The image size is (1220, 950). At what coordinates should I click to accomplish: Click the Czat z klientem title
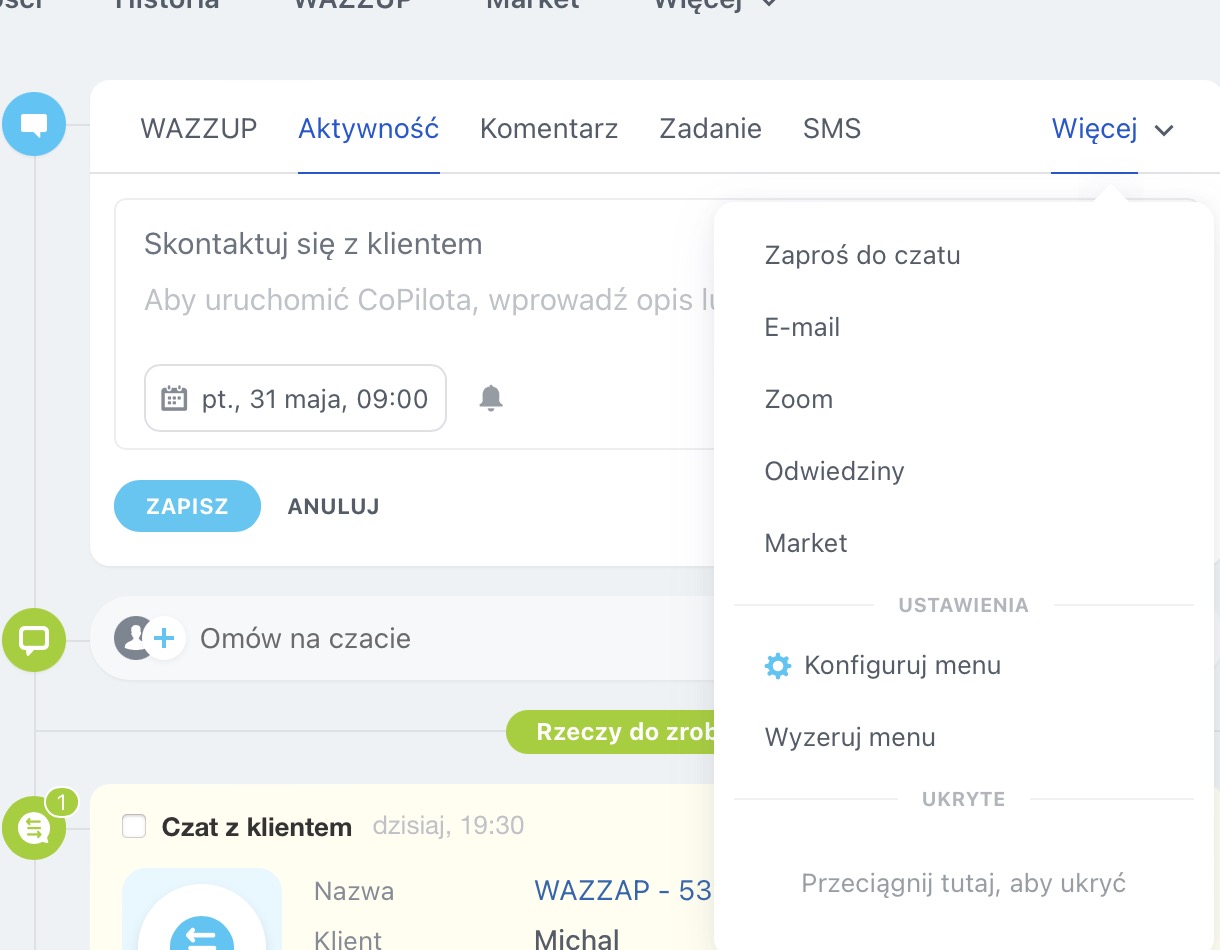(x=257, y=827)
